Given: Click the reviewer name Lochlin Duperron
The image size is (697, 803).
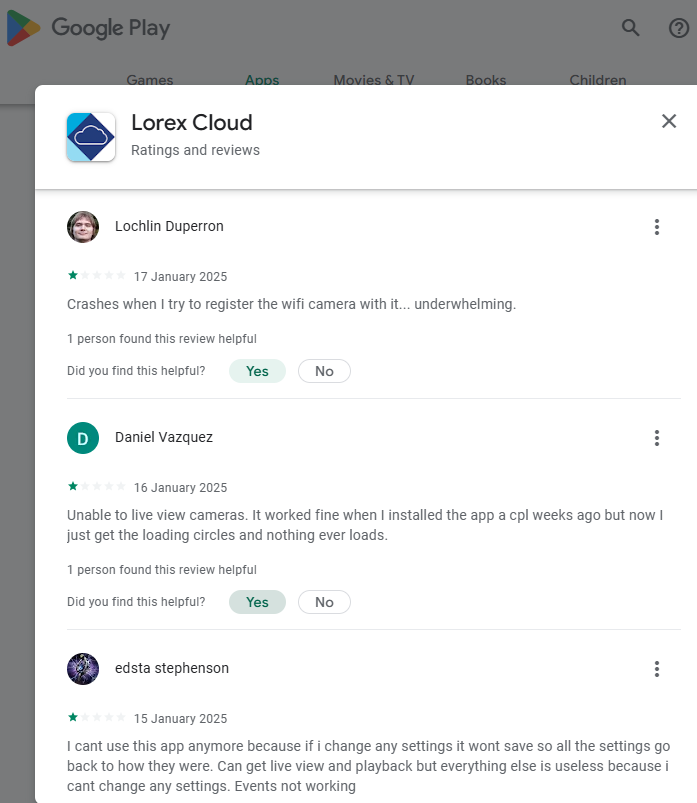Looking at the screenshot, I should click(169, 226).
